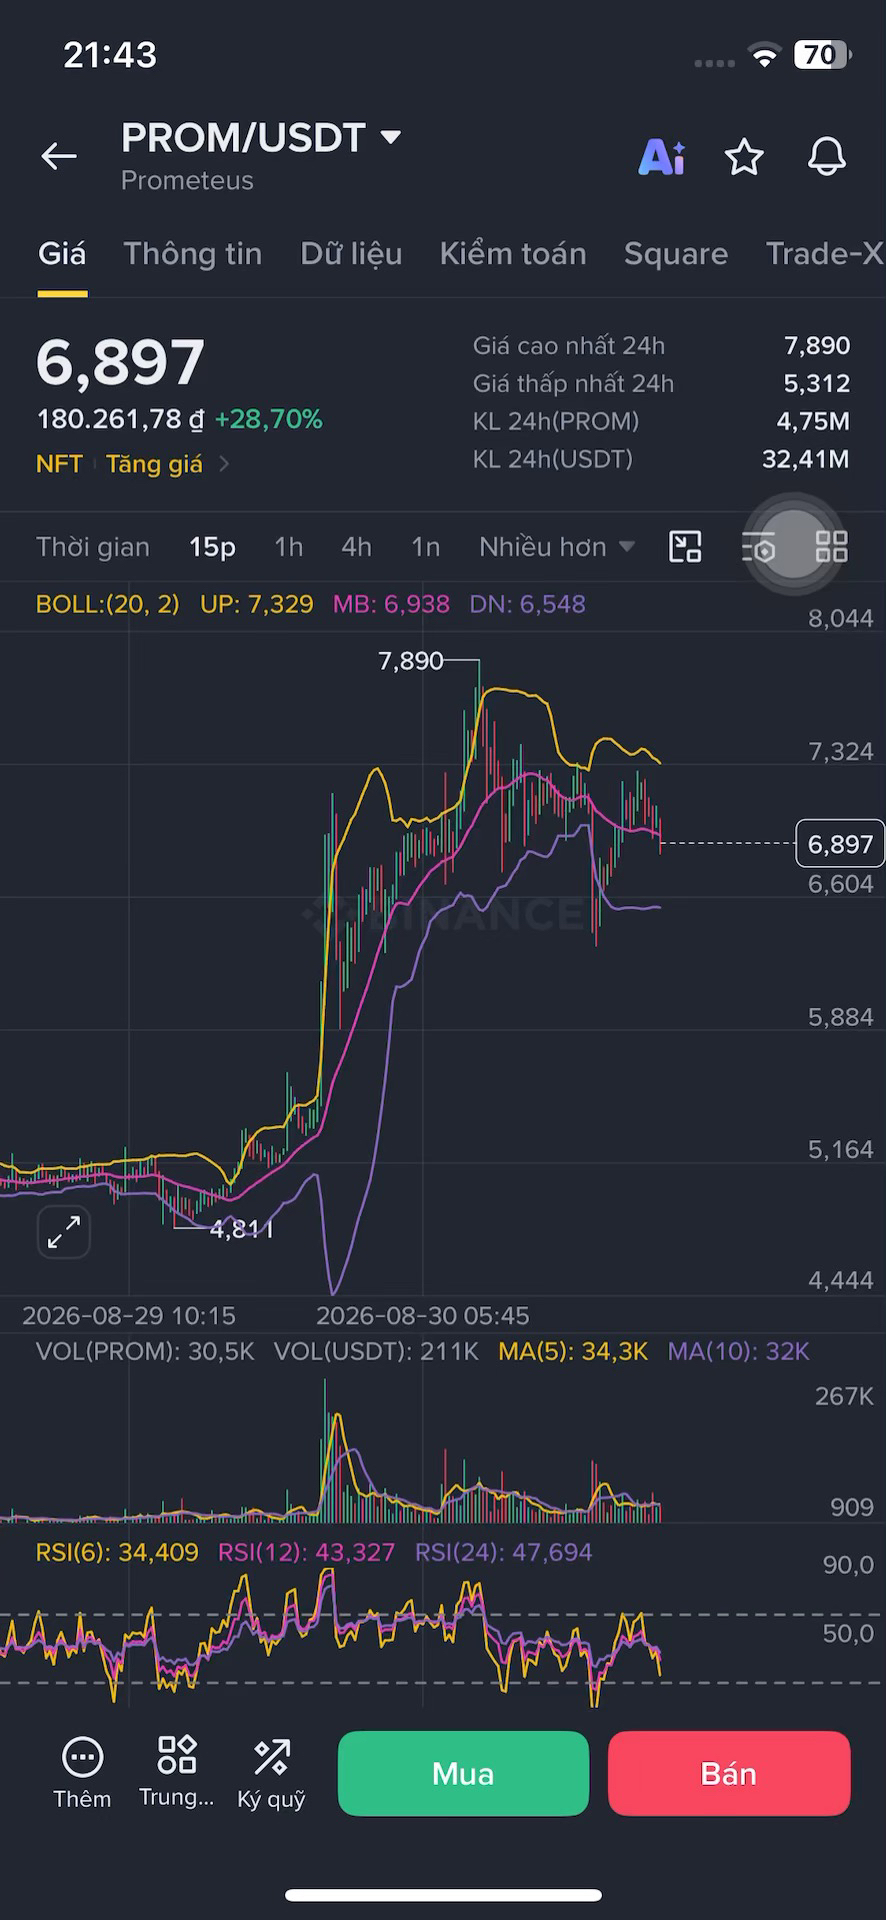Image resolution: width=886 pixels, height=1920 pixels.
Task: Open chart indicator settings icon
Action: coord(759,547)
